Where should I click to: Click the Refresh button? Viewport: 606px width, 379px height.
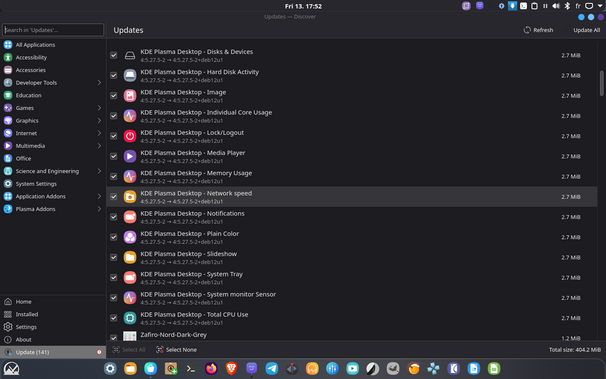pyautogui.click(x=538, y=30)
